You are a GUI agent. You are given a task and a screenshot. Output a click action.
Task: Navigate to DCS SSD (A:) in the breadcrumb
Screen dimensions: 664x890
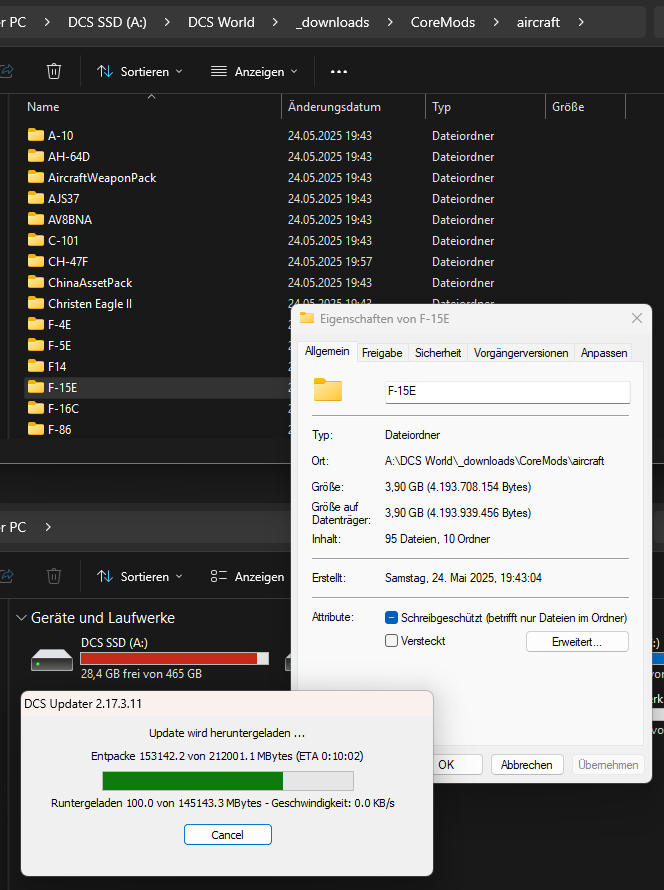pyautogui.click(x=107, y=22)
